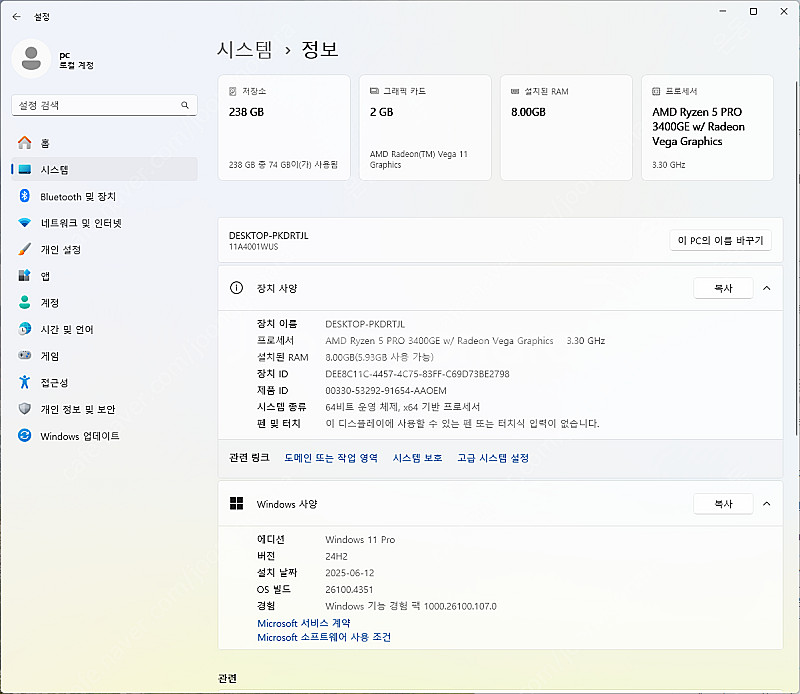Click the 개인 정보 및 보안 shield icon

[24, 409]
